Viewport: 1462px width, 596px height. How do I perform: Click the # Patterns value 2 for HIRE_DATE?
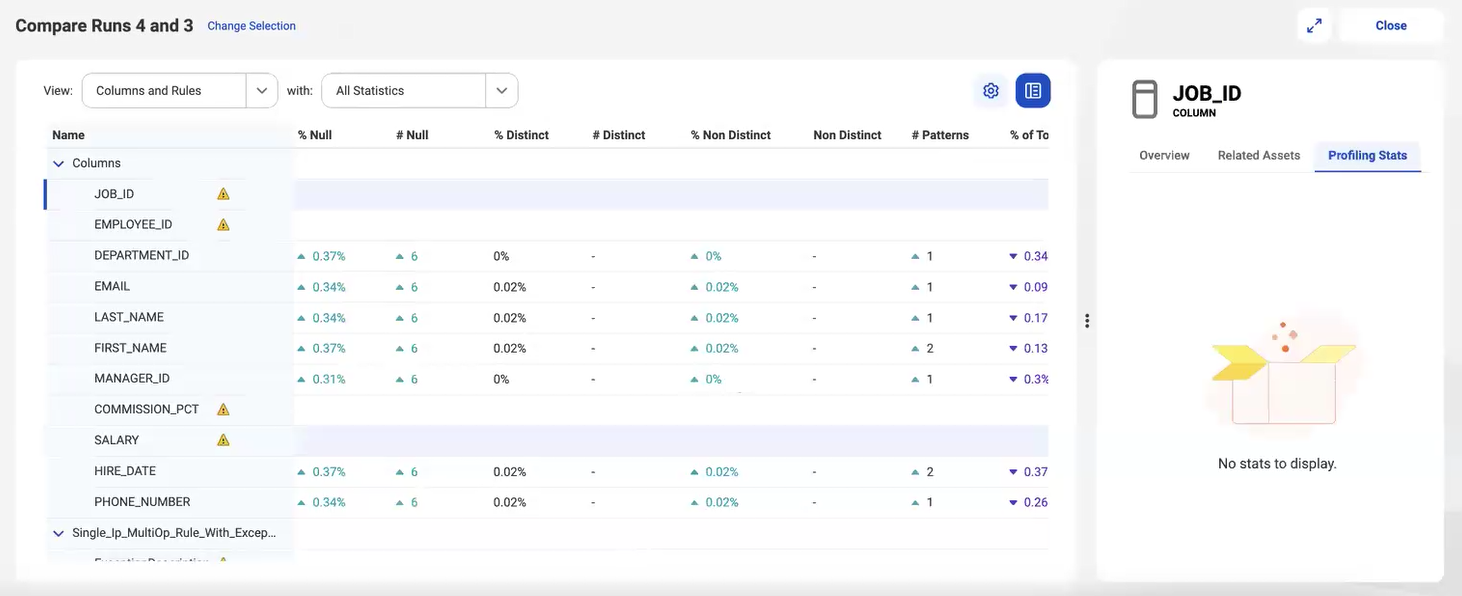click(x=930, y=472)
